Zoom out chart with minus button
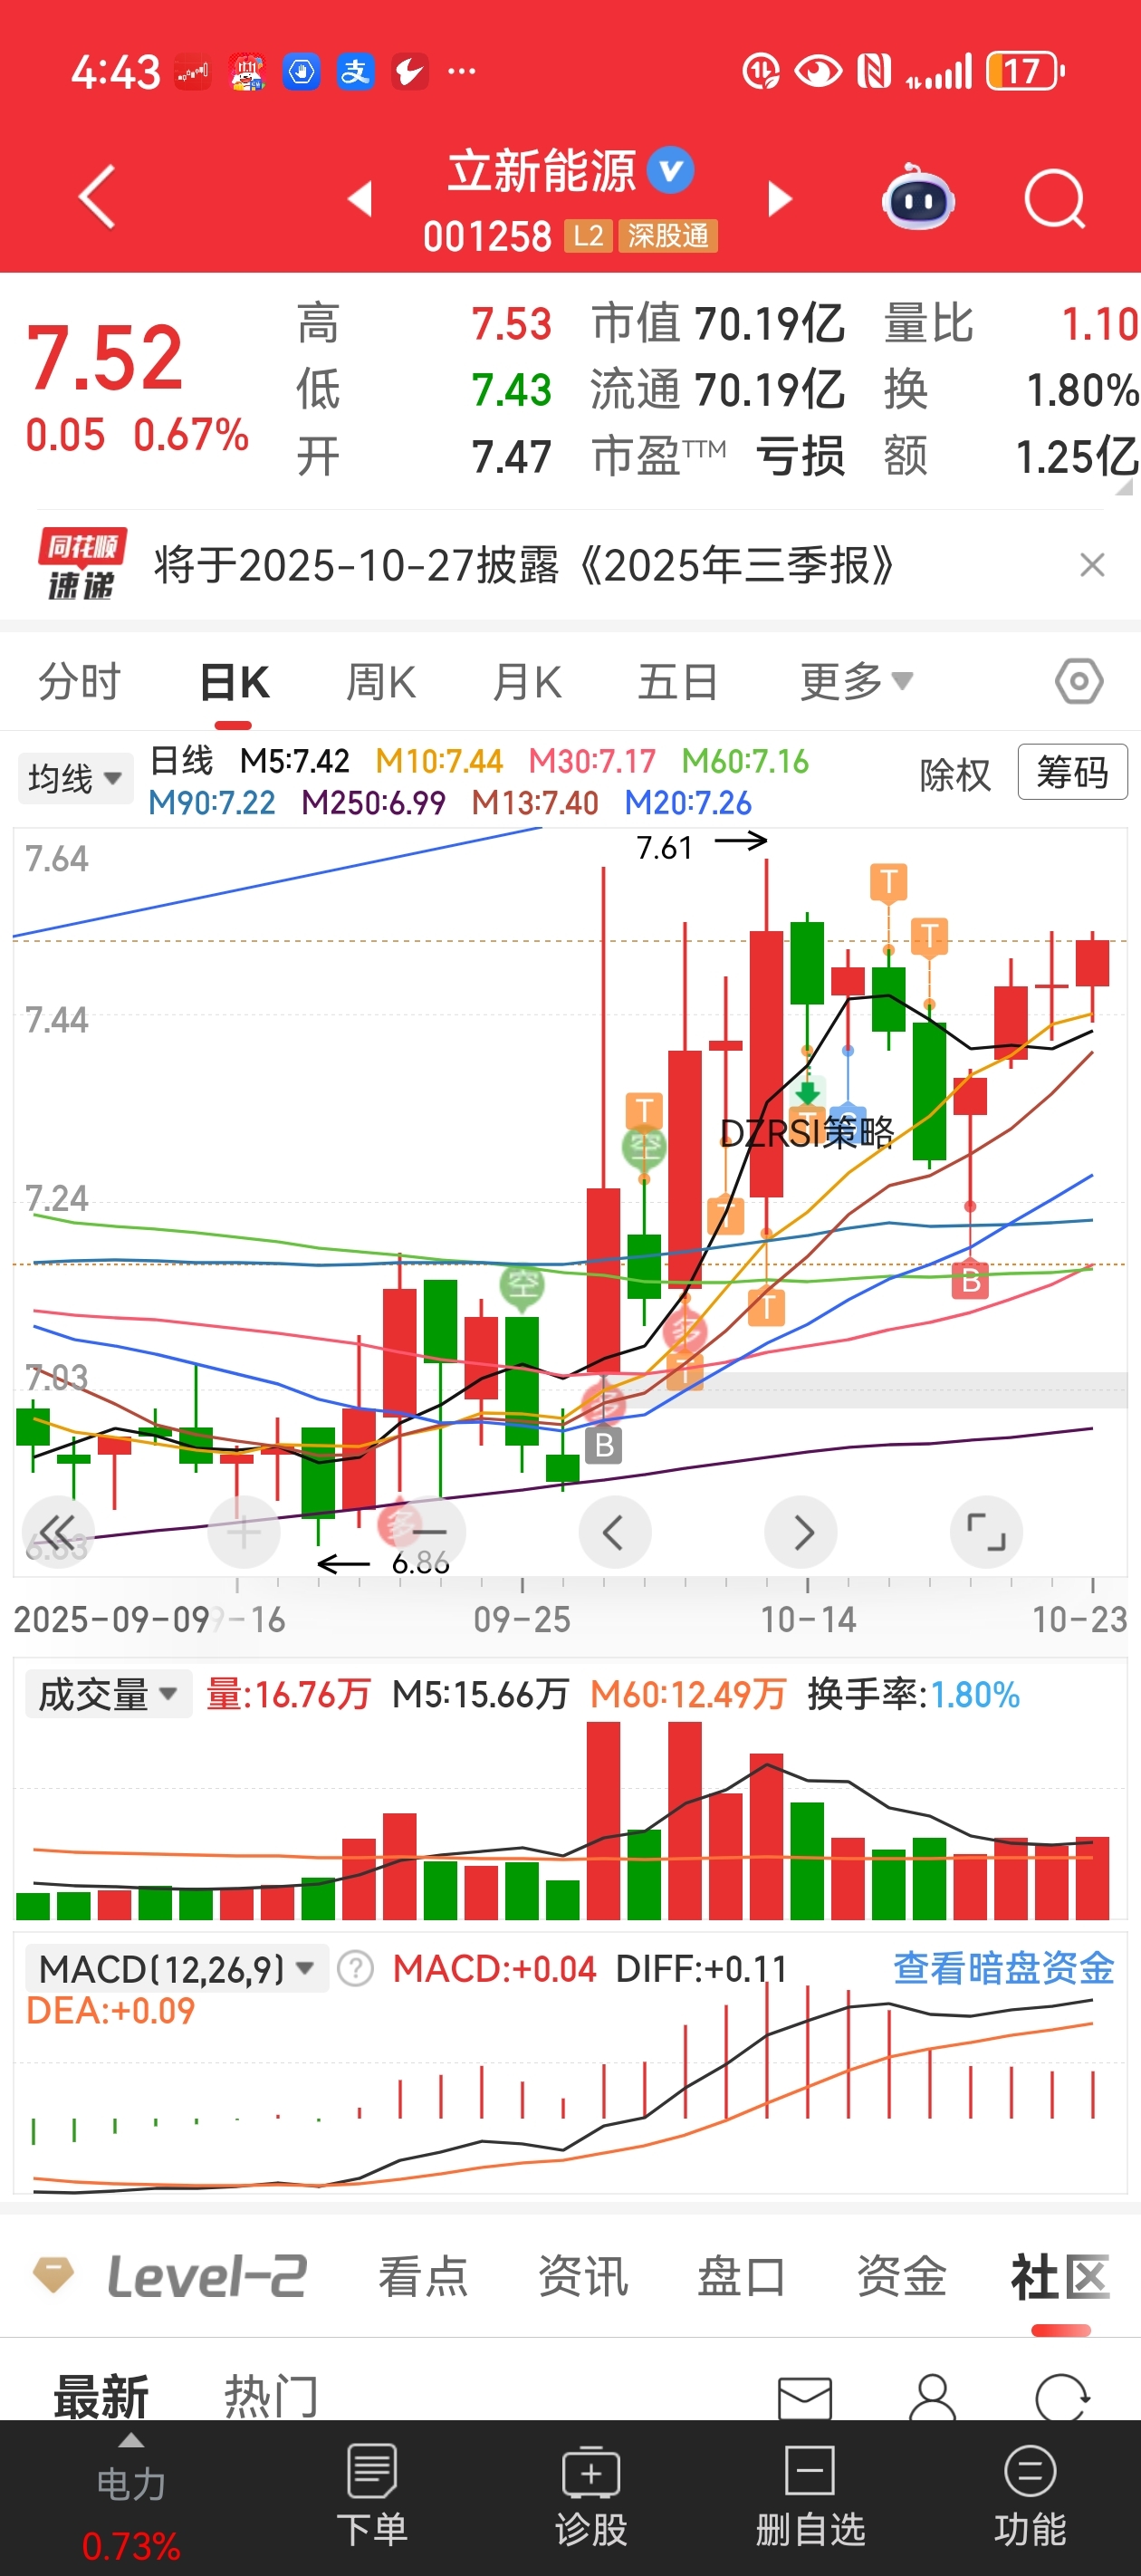The width and height of the screenshot is (1141, 2576). [429, 1532]
